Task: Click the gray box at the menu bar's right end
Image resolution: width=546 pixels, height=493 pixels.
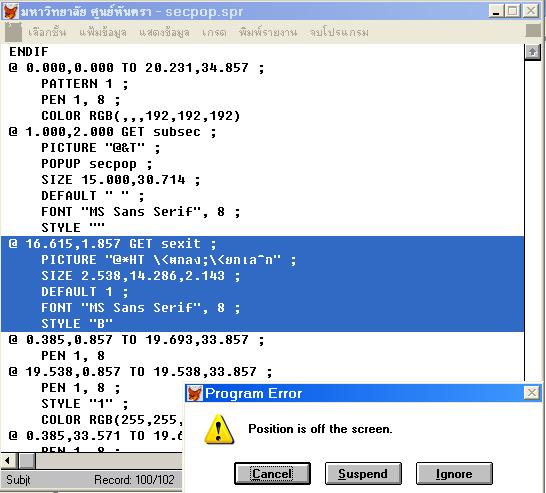Action: 533,31
